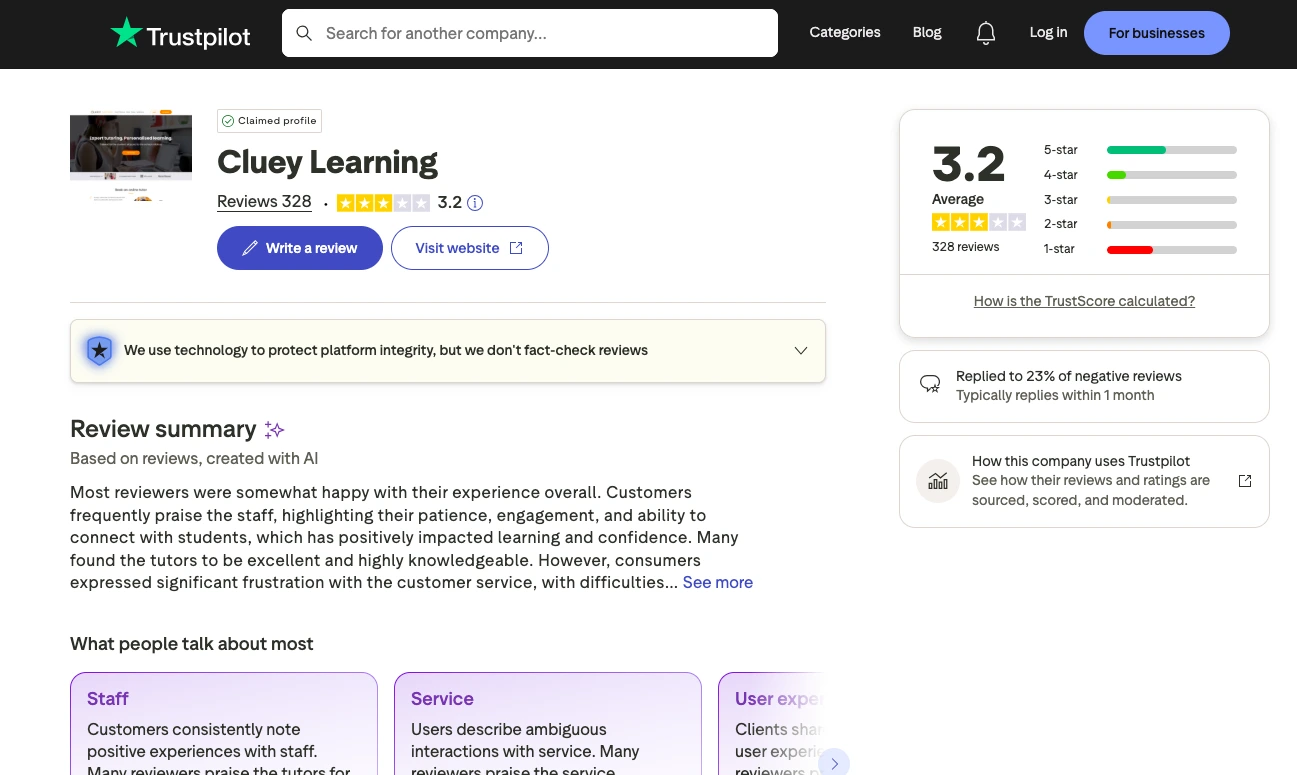Screen dimensions: 1297x775
Task: Click the 5-star rating bar
Action: click(1171, 149)
